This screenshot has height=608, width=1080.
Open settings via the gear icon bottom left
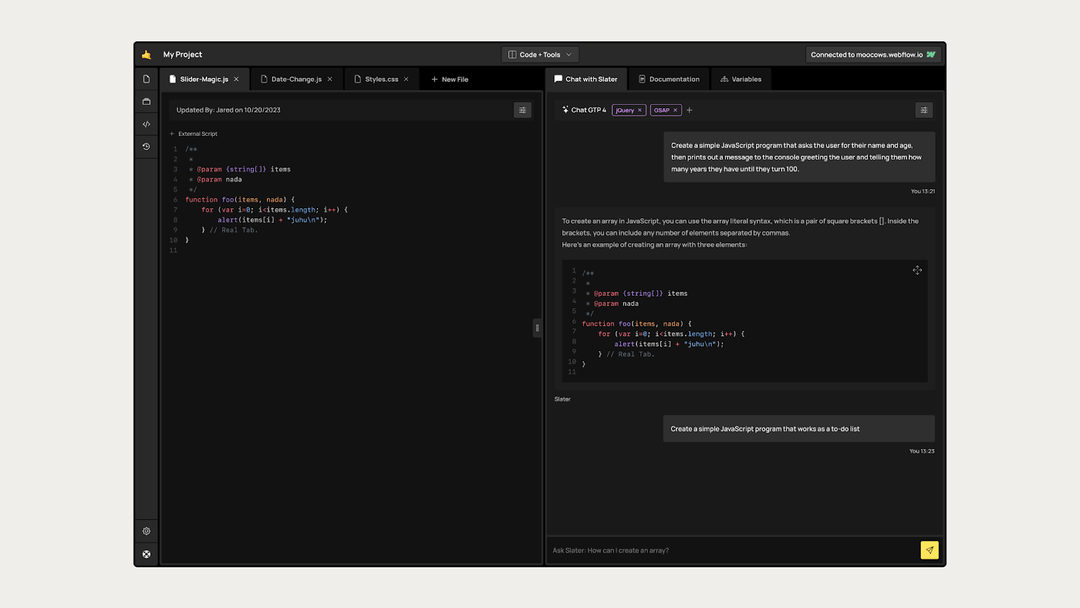(x=146, y=531)
